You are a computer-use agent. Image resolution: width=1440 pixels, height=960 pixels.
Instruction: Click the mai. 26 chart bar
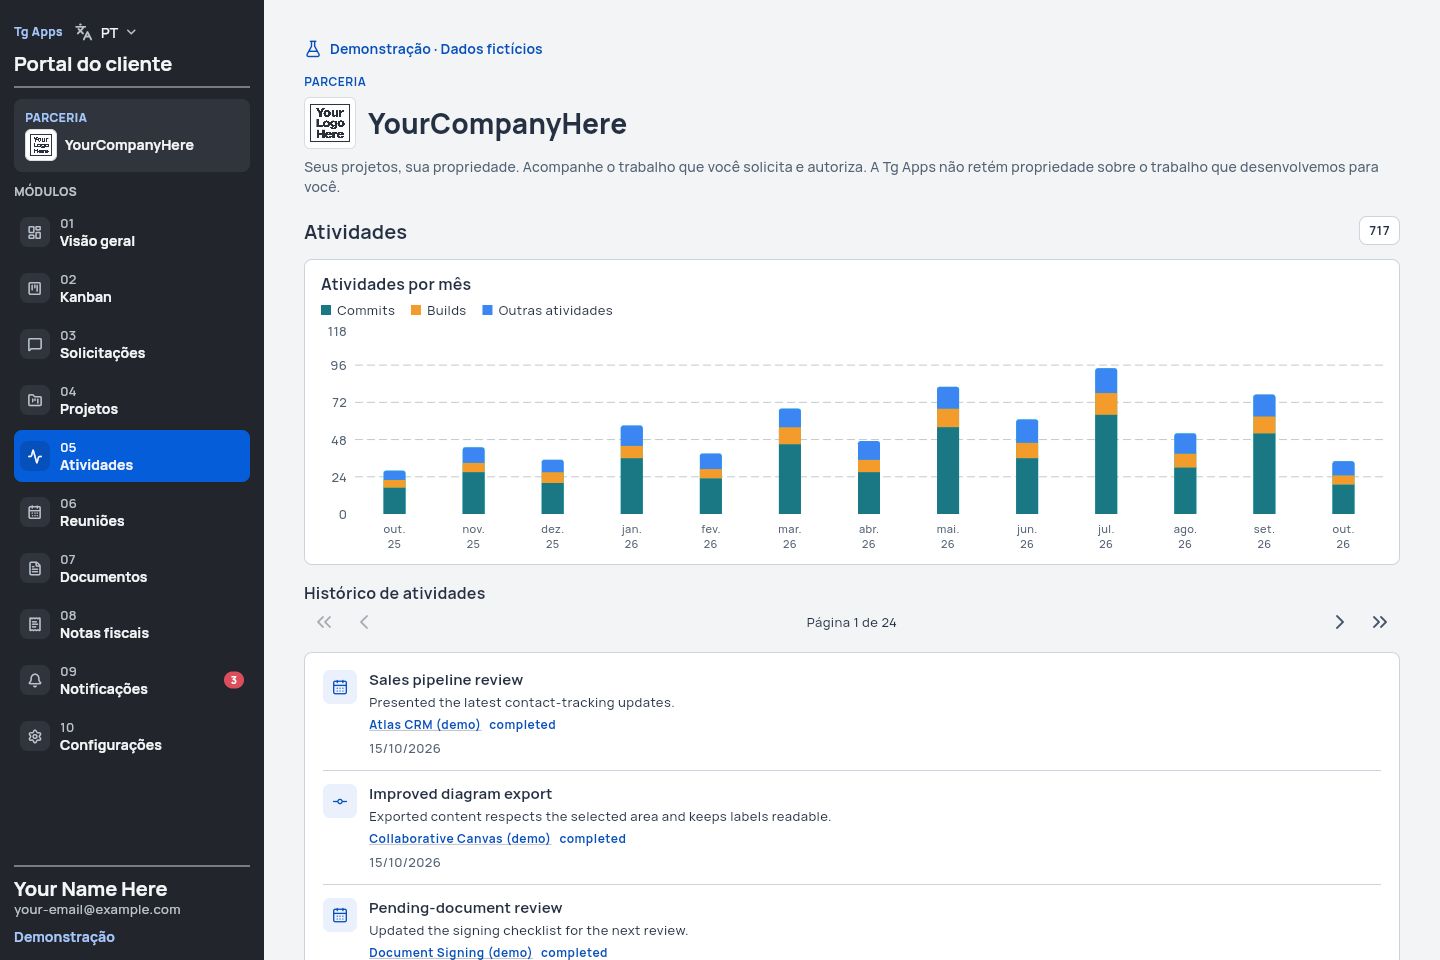click(x=948, y=450)
